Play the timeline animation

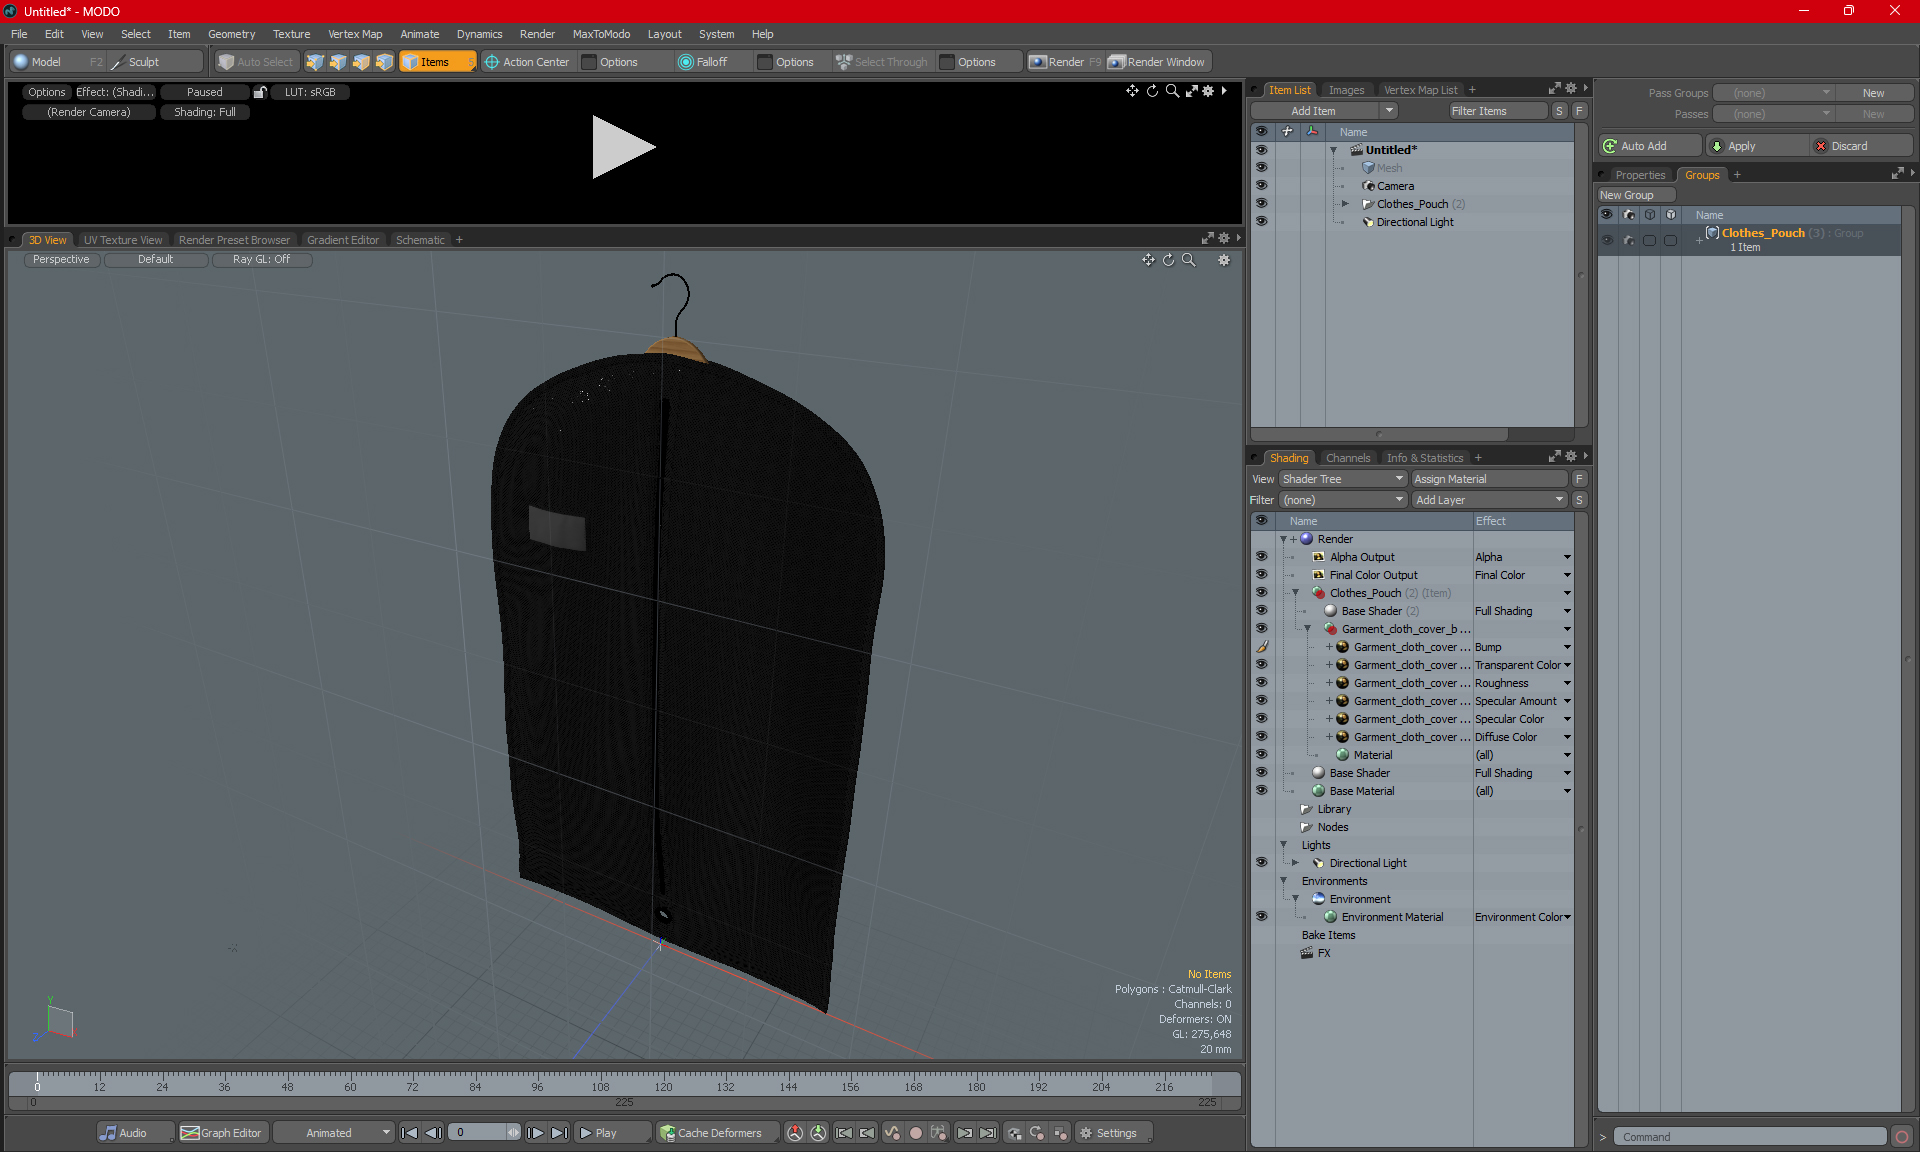pos(612,1133)
